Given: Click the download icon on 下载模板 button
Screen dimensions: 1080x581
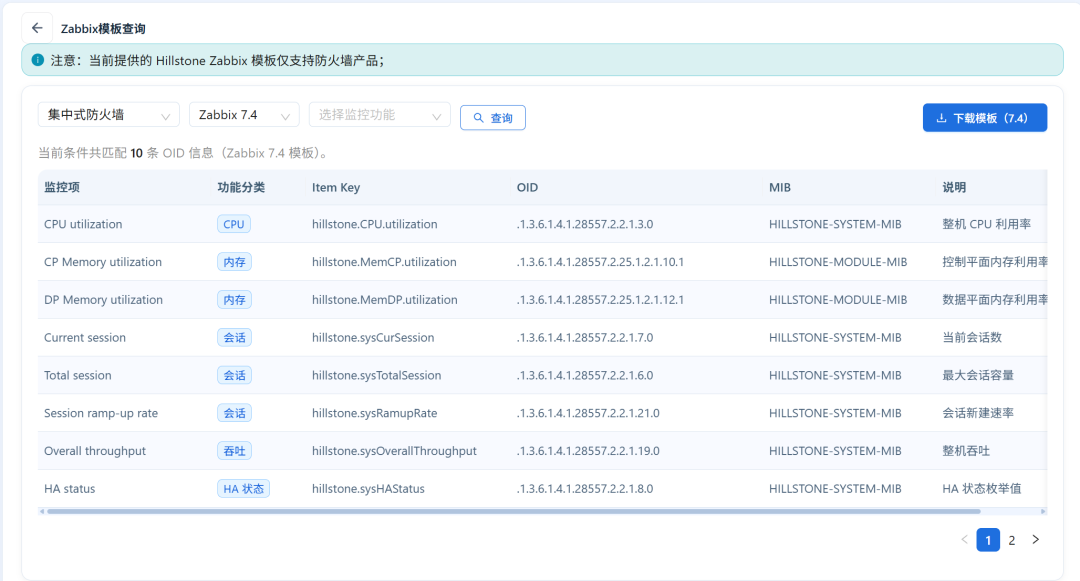Looking at the screenshot, I should tap(942, 118).
